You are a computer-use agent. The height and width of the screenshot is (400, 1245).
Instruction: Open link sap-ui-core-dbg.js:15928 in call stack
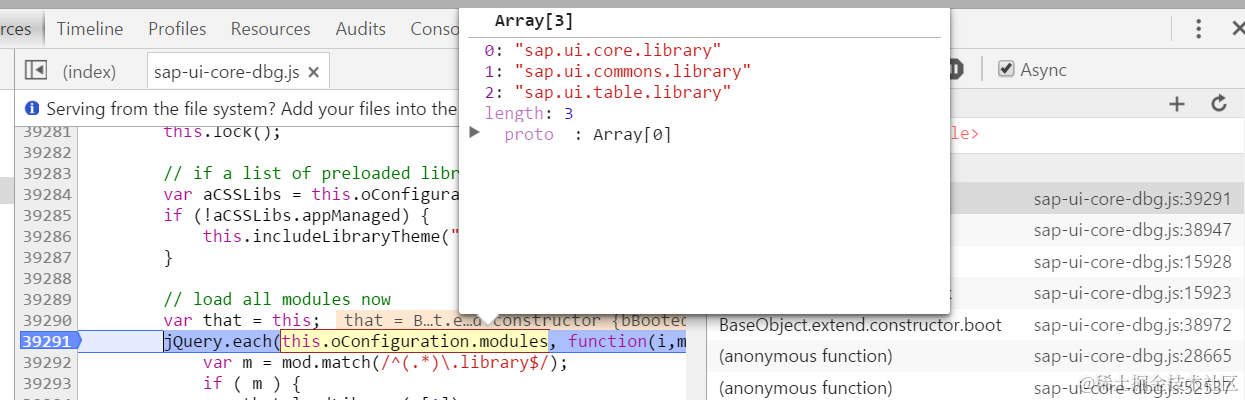pos(1133,262)
